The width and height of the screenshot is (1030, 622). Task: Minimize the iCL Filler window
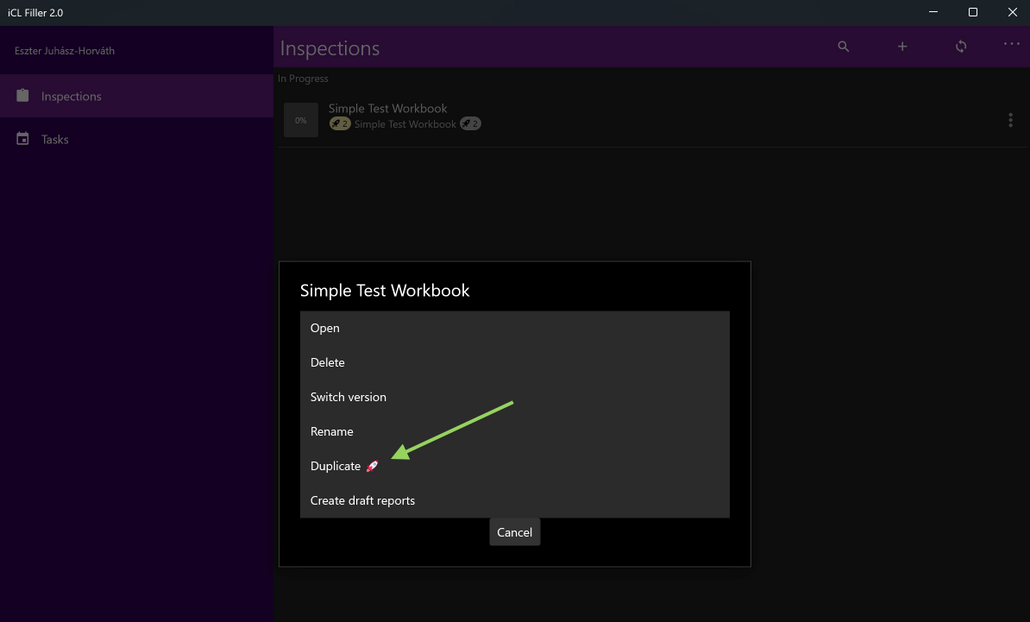(933, 12)
